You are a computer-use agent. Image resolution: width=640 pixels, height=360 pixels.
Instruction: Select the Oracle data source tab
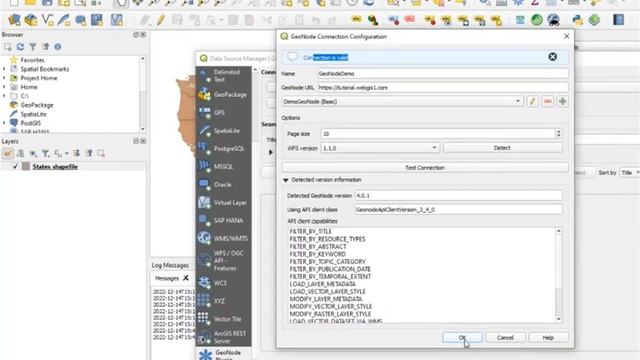tap(224, 184)
